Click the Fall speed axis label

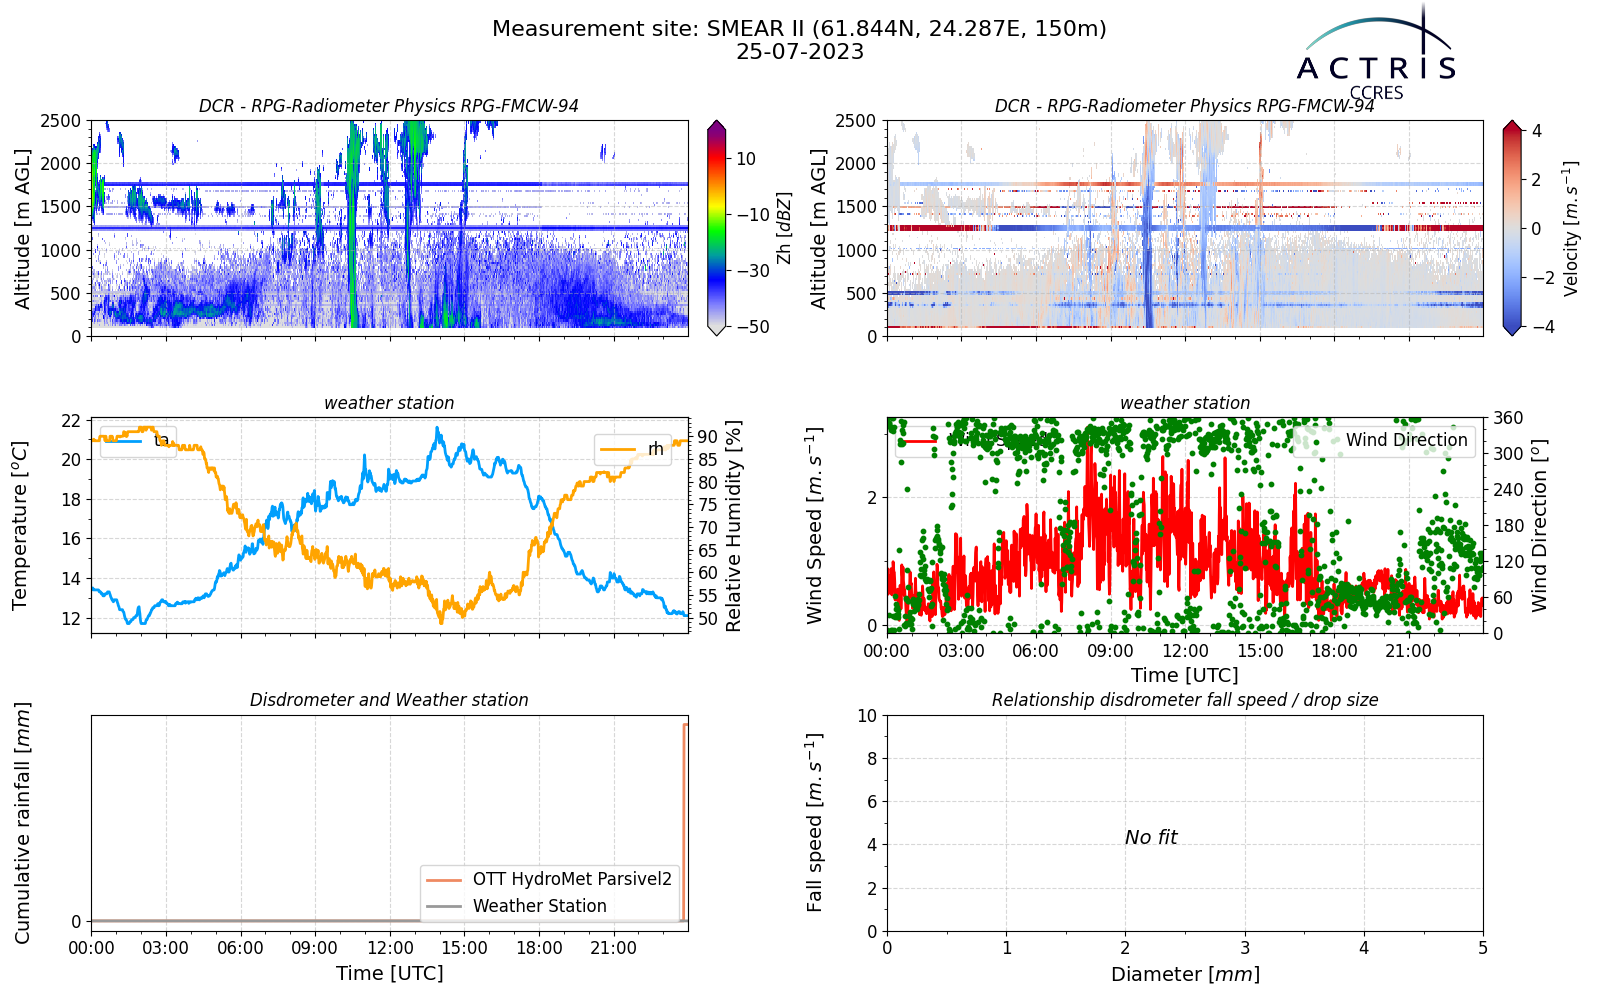(815, 823)
